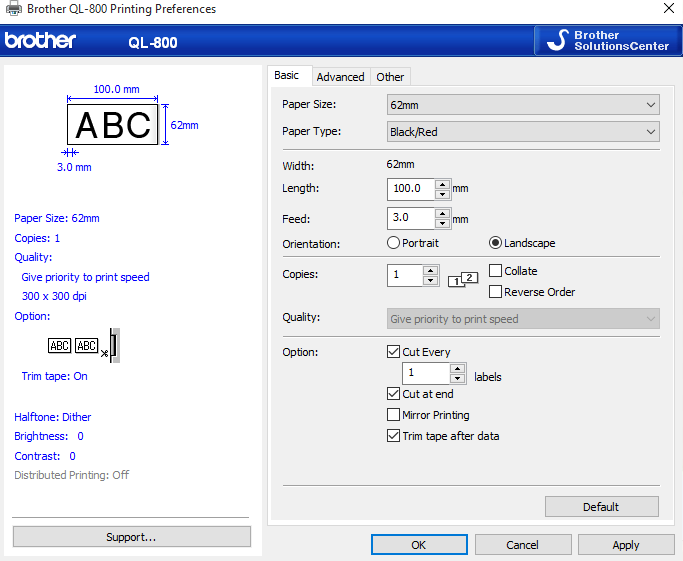Click the cut tape option illustration

[85, 345]
